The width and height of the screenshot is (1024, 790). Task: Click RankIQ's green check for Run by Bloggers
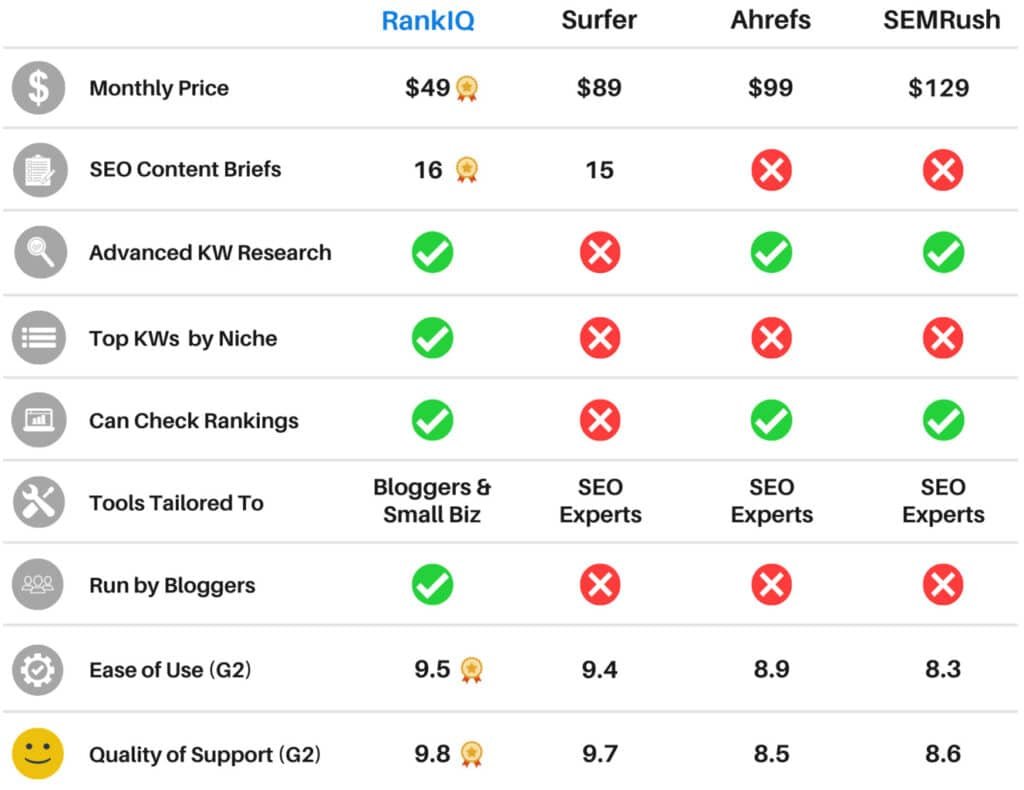[432, 585]
